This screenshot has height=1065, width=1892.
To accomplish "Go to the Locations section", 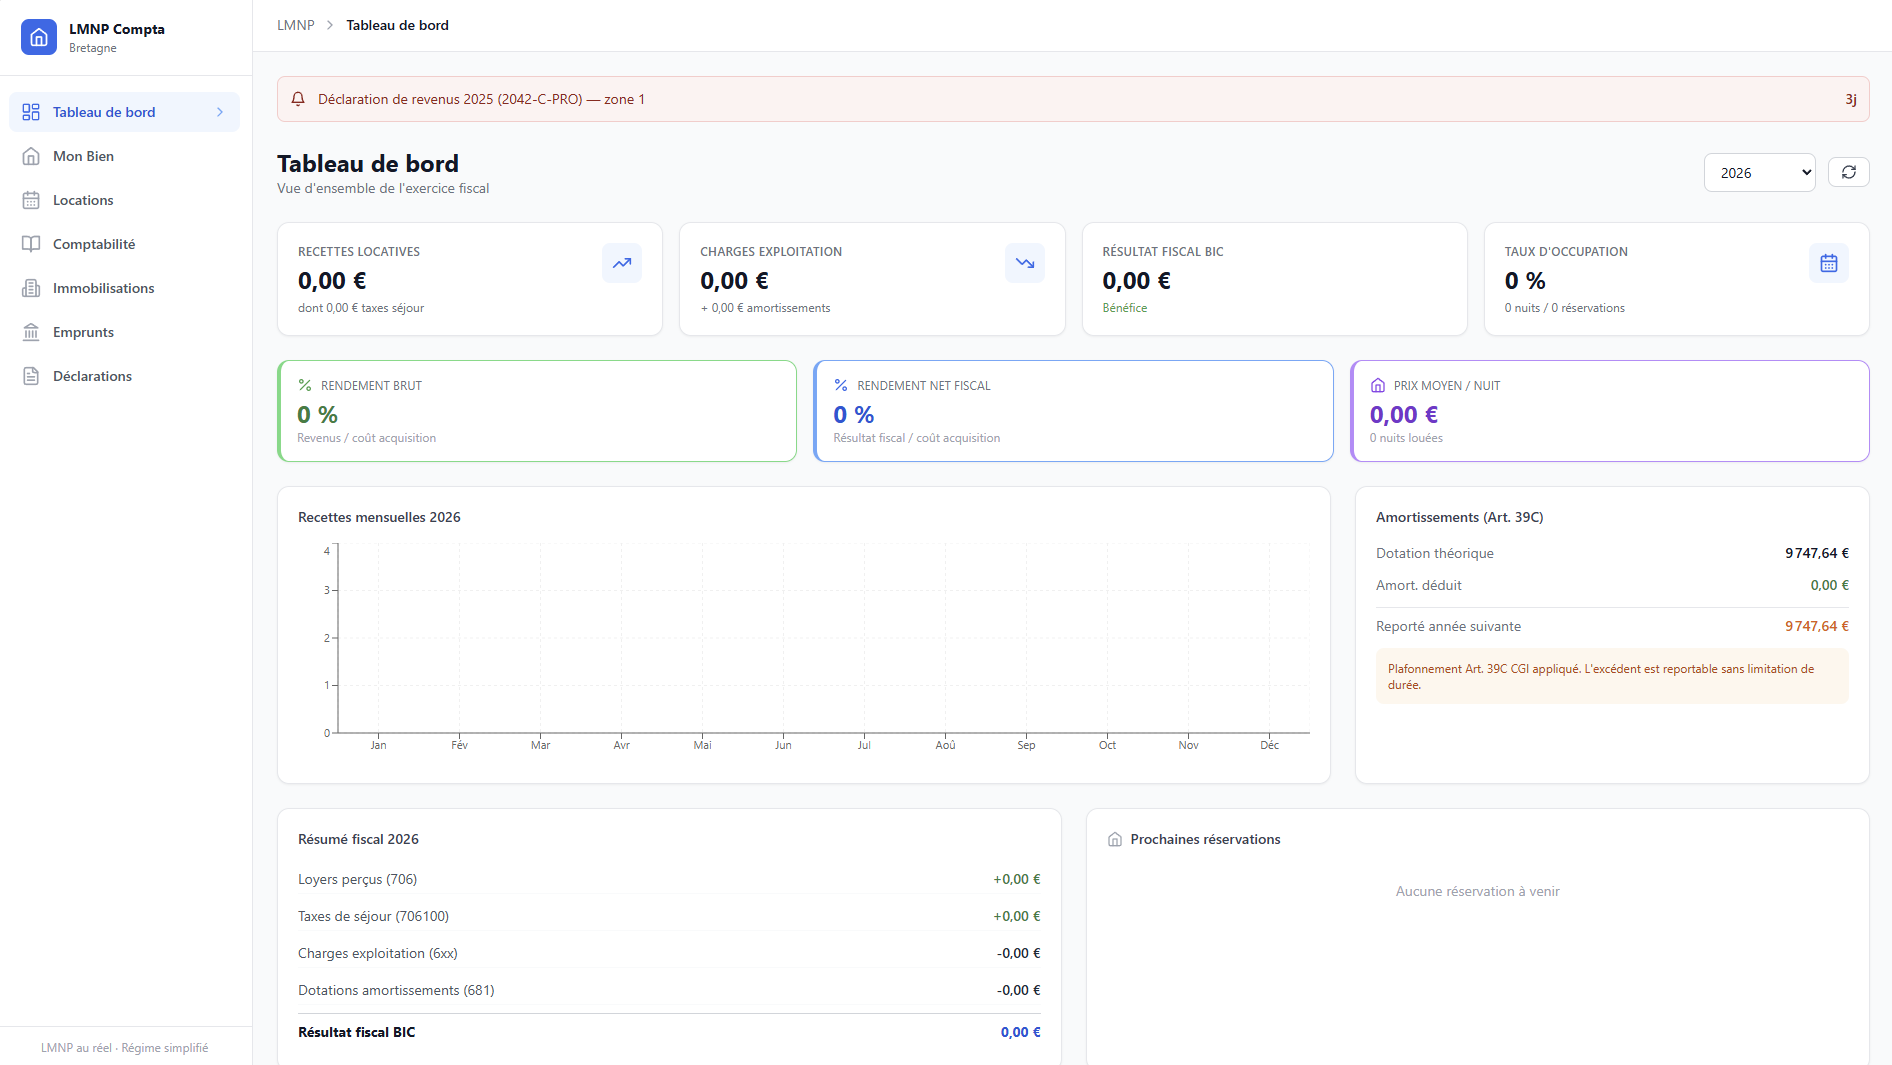I will coord(124,200).
